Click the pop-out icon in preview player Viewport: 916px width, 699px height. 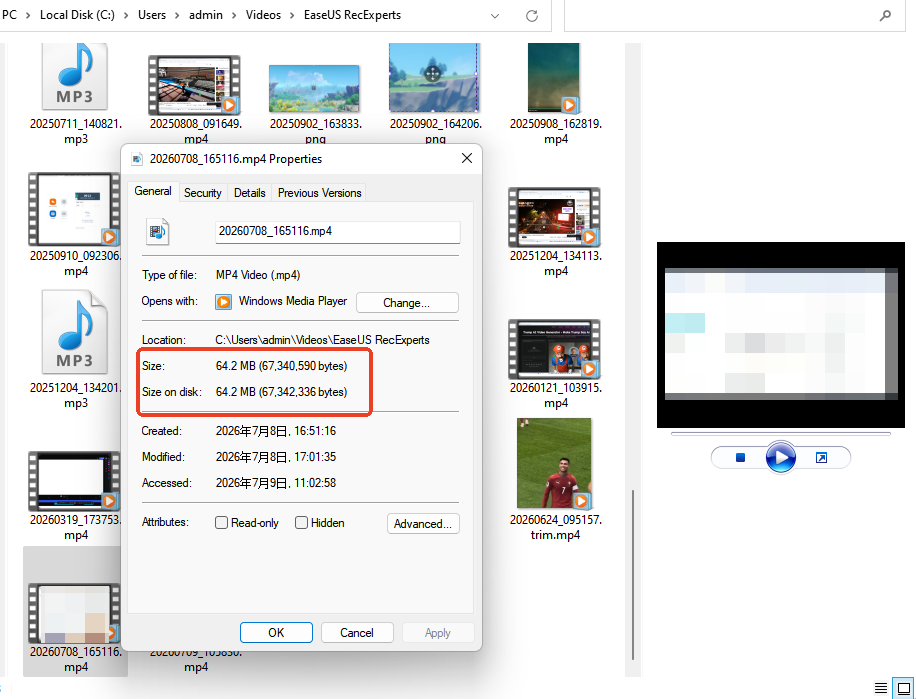pyautogui.click(x=821, y=458)
